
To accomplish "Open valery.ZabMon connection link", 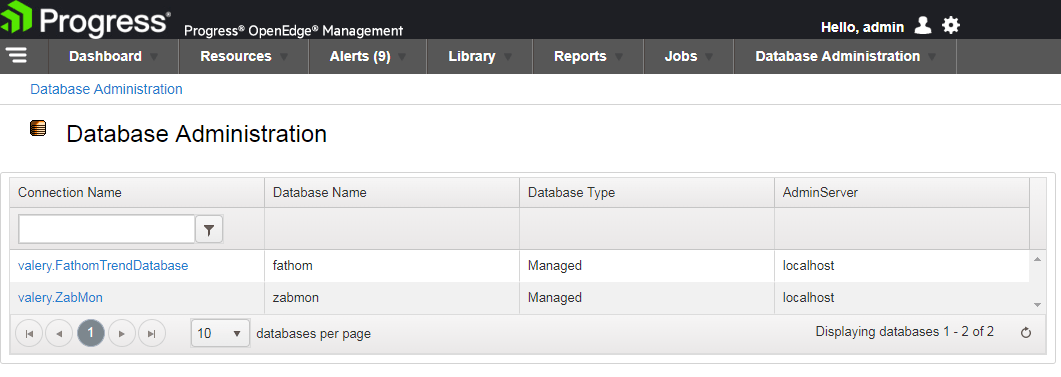I will (60, 297).
